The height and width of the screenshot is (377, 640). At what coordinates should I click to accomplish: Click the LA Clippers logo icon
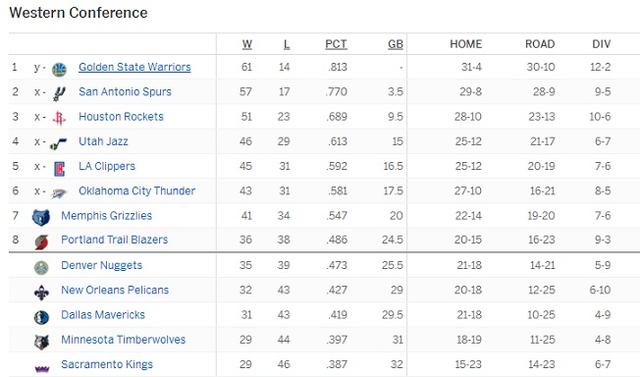click(x=59, y=168)
